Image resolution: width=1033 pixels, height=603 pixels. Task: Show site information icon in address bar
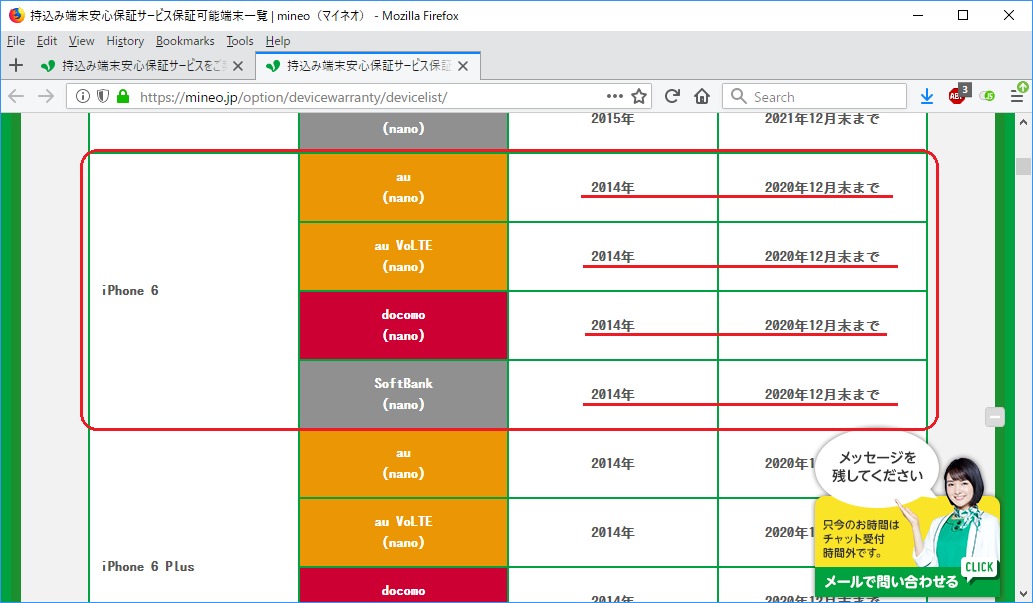pos(83,97)
